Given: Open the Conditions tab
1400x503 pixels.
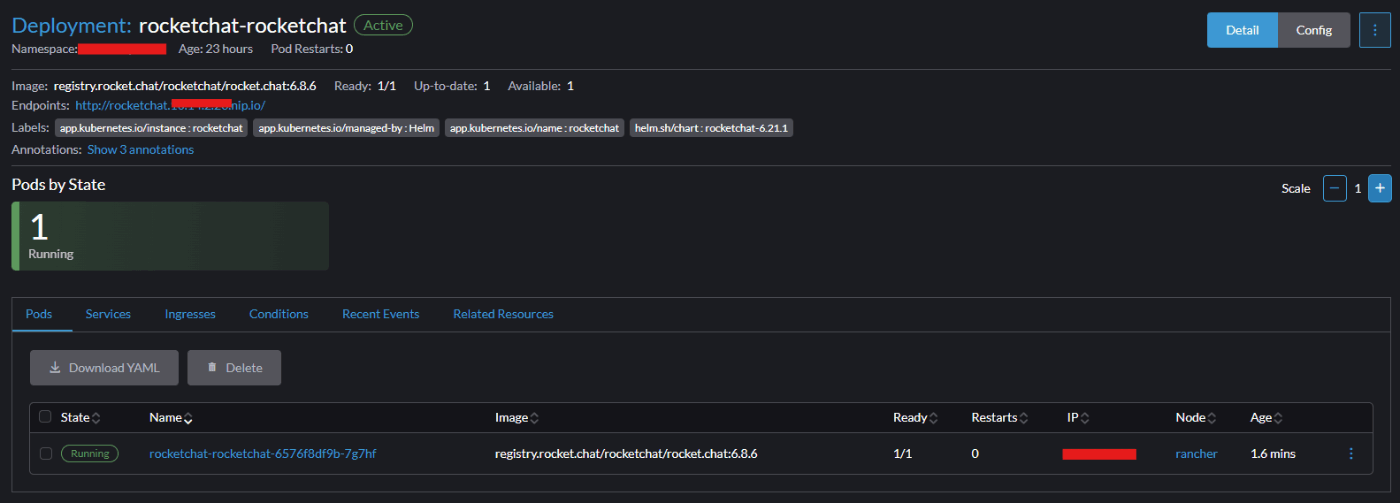Looking at the screenshot, I should tap(279, 314).
